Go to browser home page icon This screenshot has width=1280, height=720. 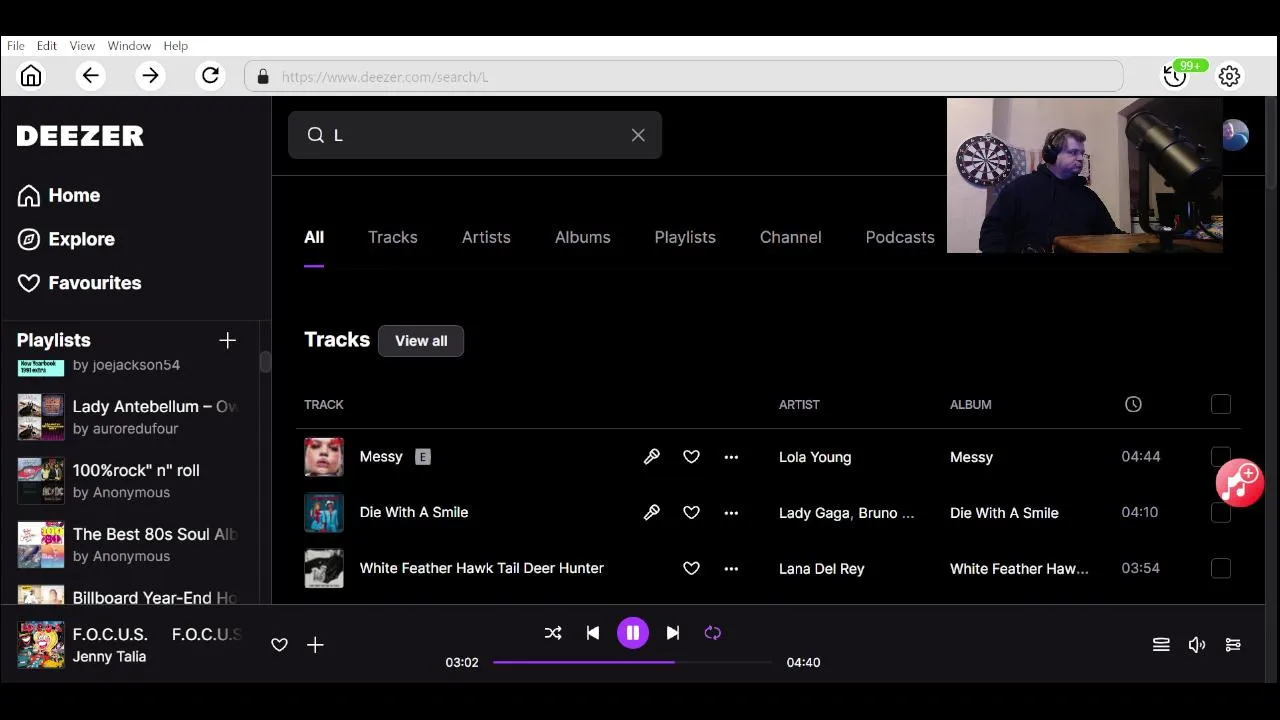click(31, 76)
